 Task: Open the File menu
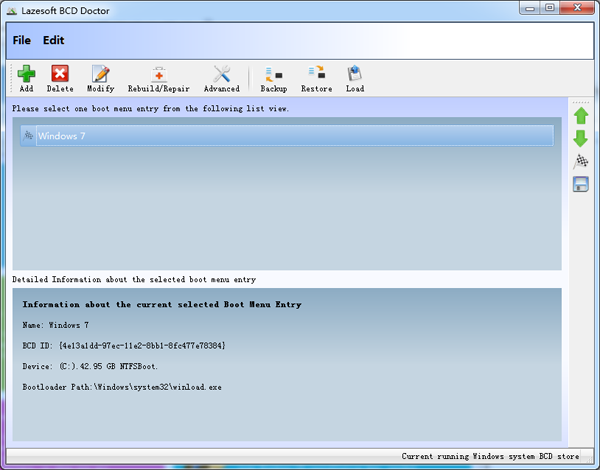(21, 40)
